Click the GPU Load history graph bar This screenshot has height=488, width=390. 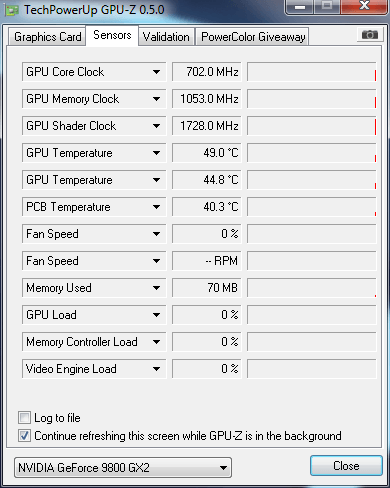[x=312, y=315]
